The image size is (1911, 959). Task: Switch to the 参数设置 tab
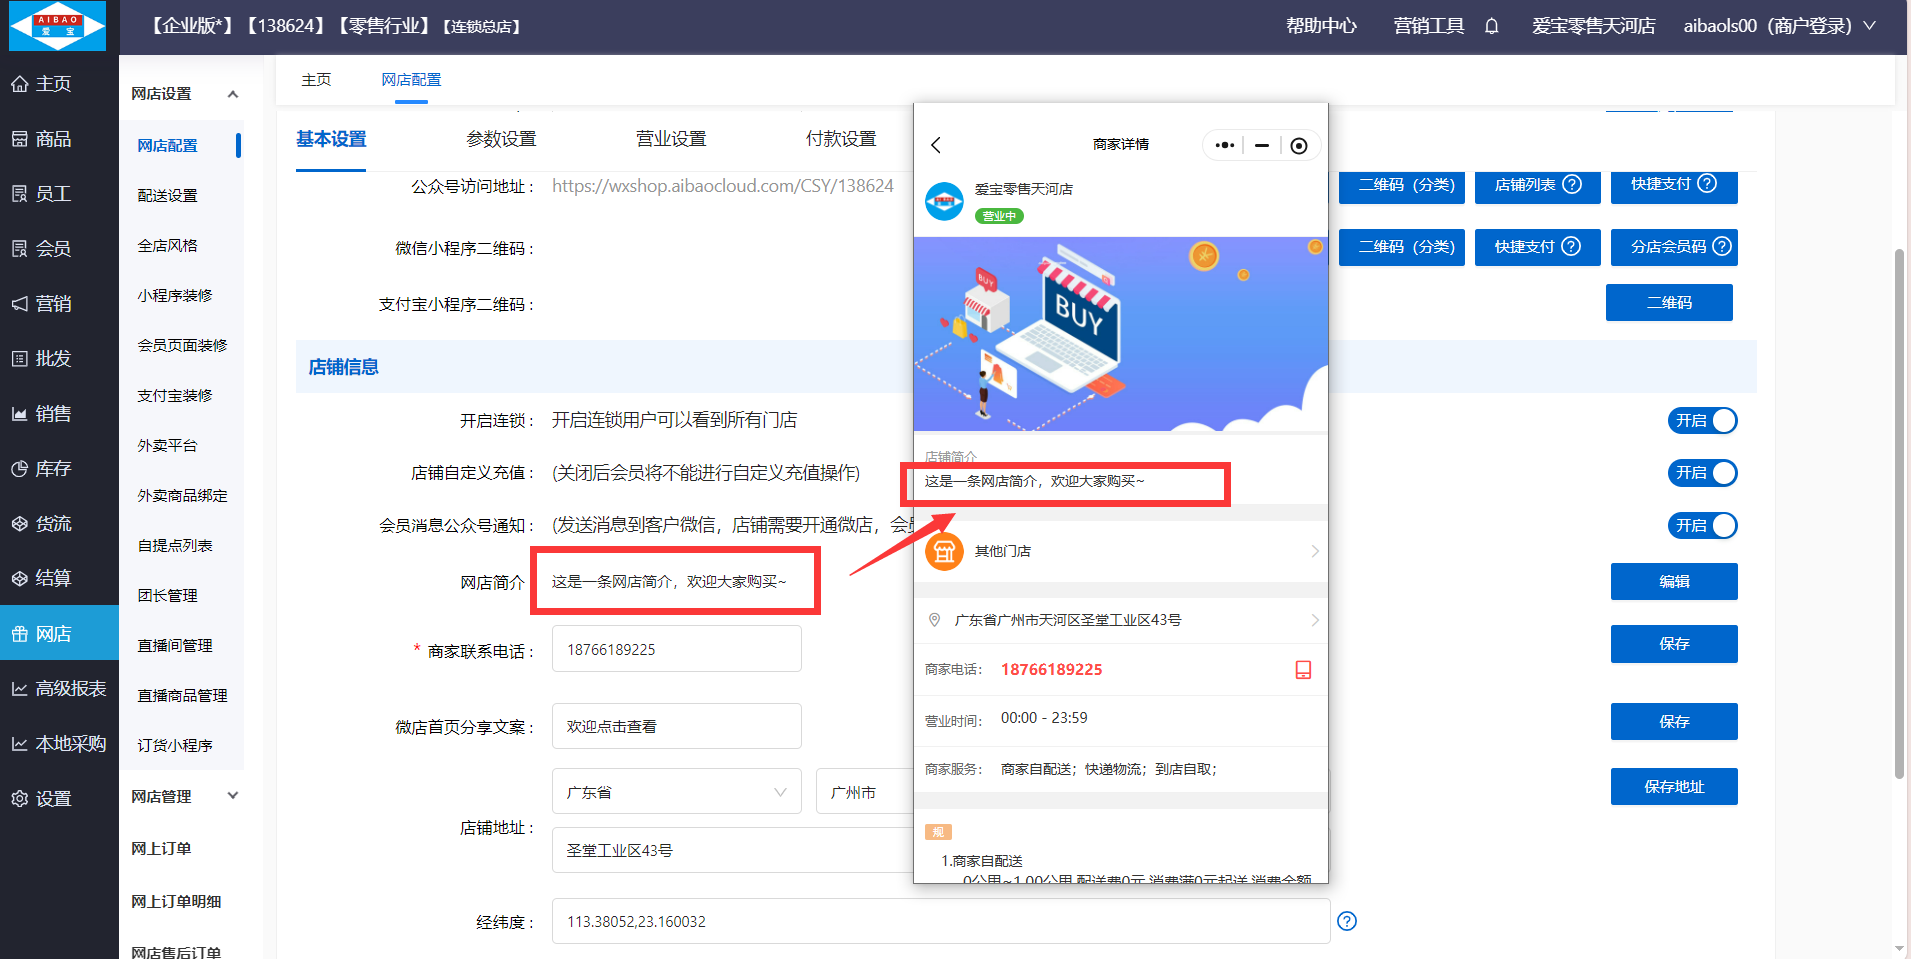501,139
